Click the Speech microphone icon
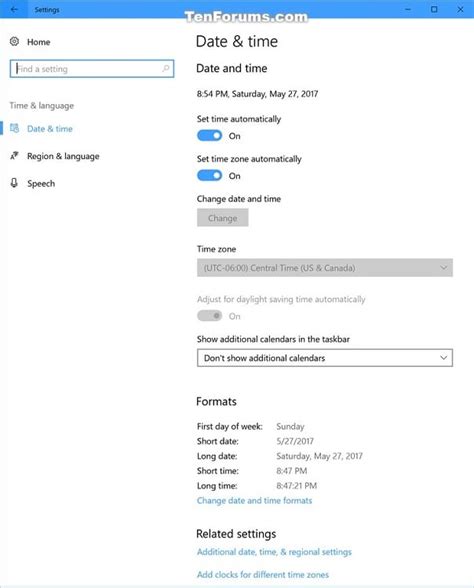Viewport: 474px width, 588px height. pos(14,183)
